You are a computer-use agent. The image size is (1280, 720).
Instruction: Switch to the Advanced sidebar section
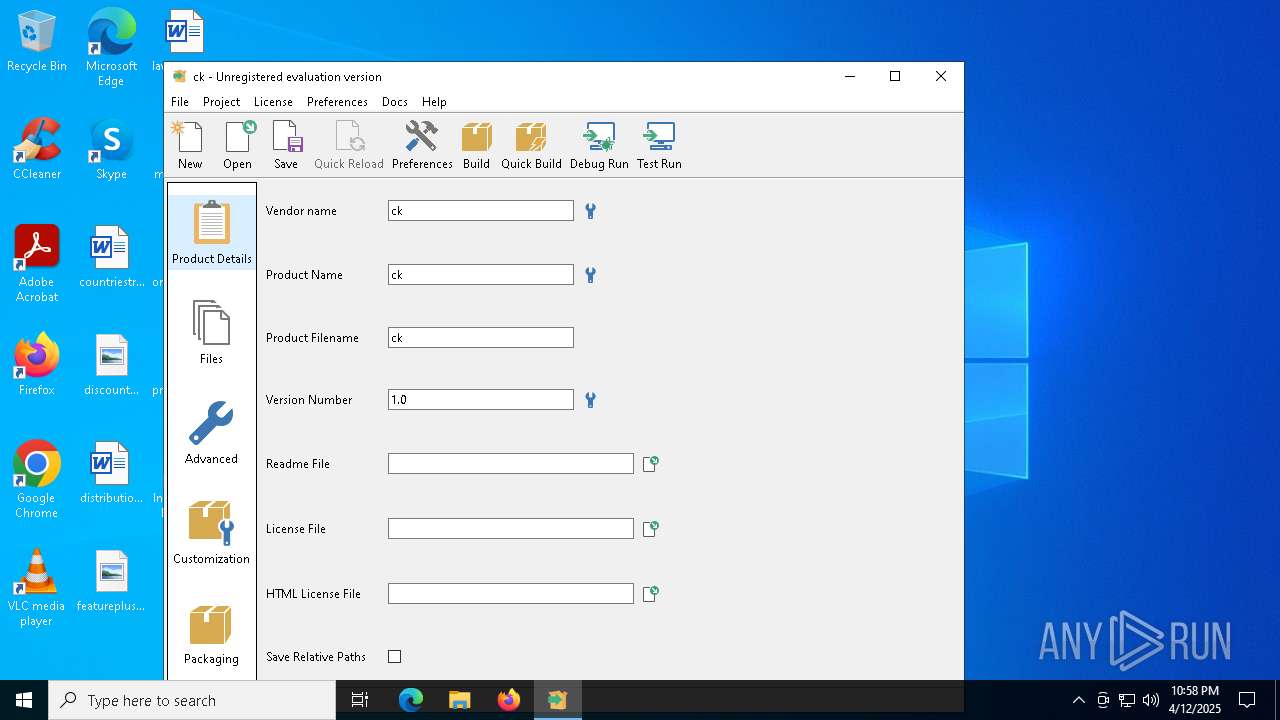point(212,432)
